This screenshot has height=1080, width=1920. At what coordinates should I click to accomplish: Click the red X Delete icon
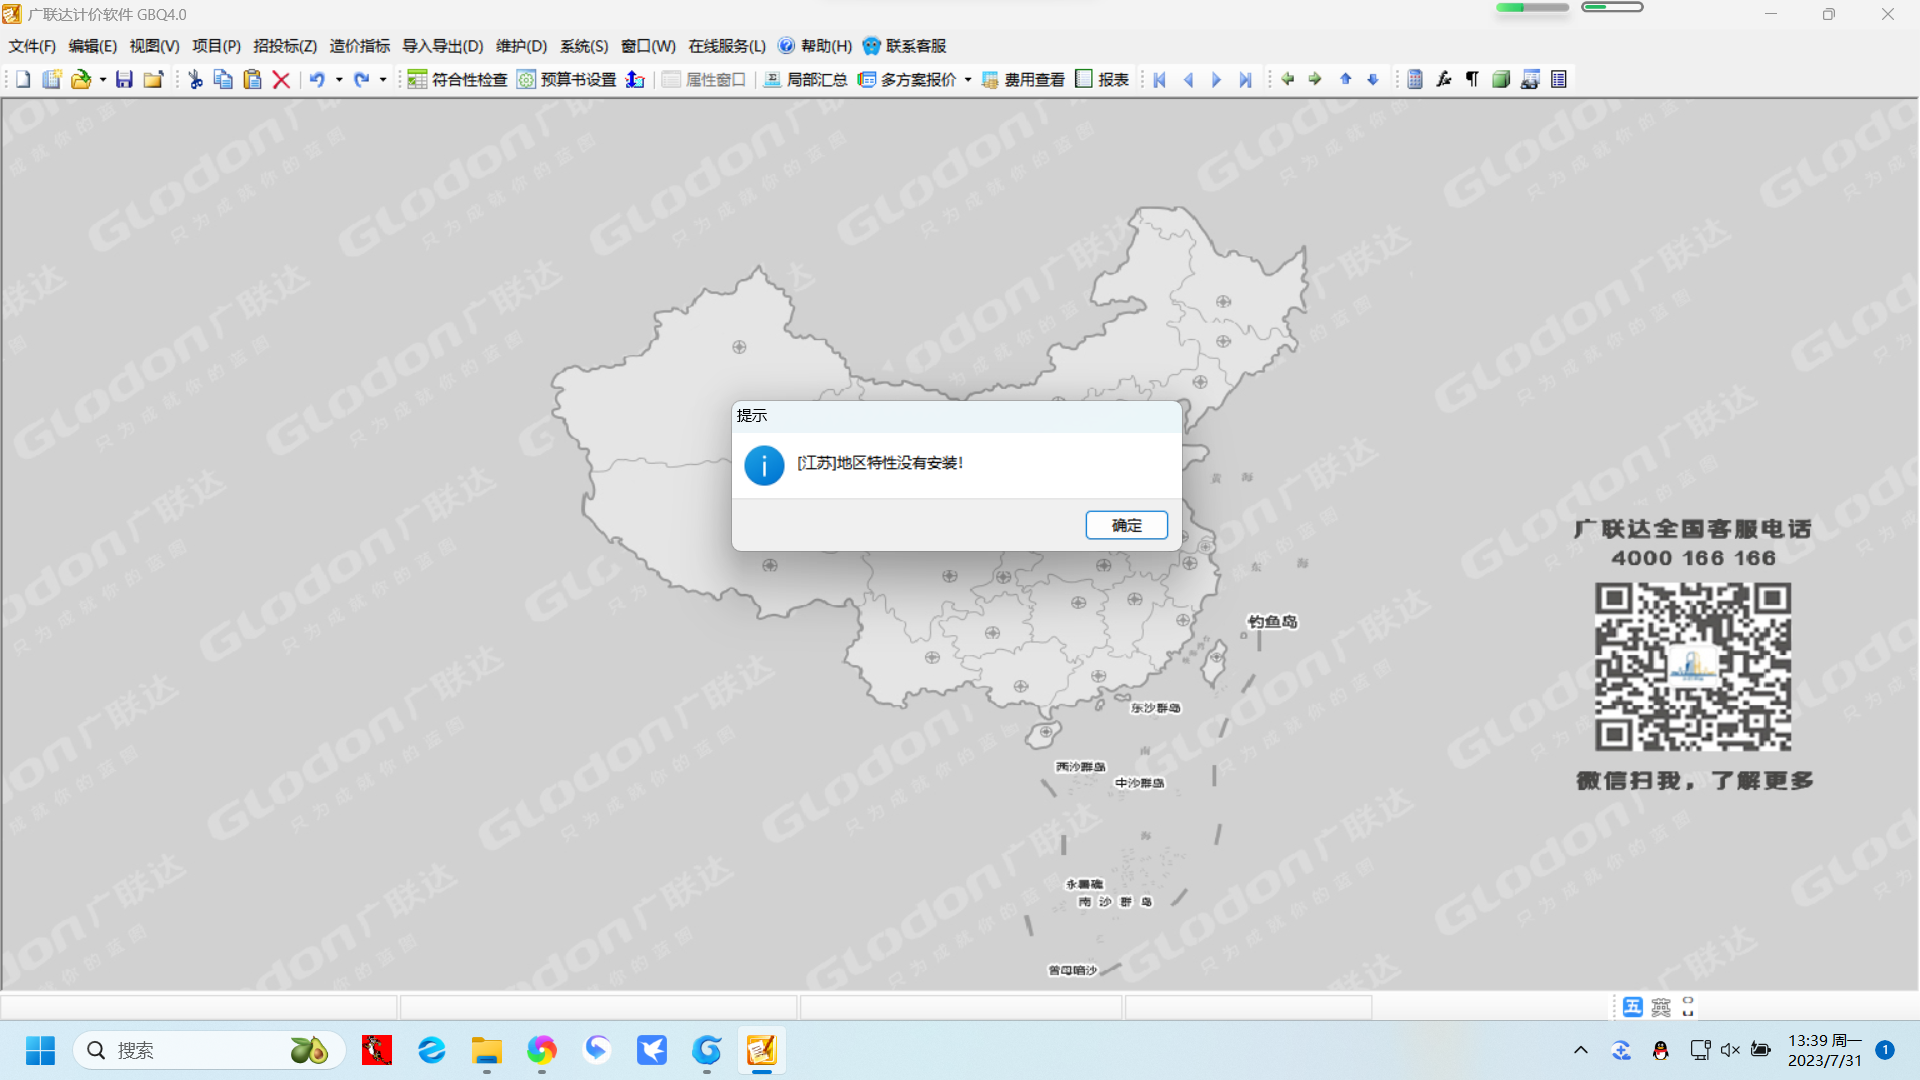click(x=281, y=80)
